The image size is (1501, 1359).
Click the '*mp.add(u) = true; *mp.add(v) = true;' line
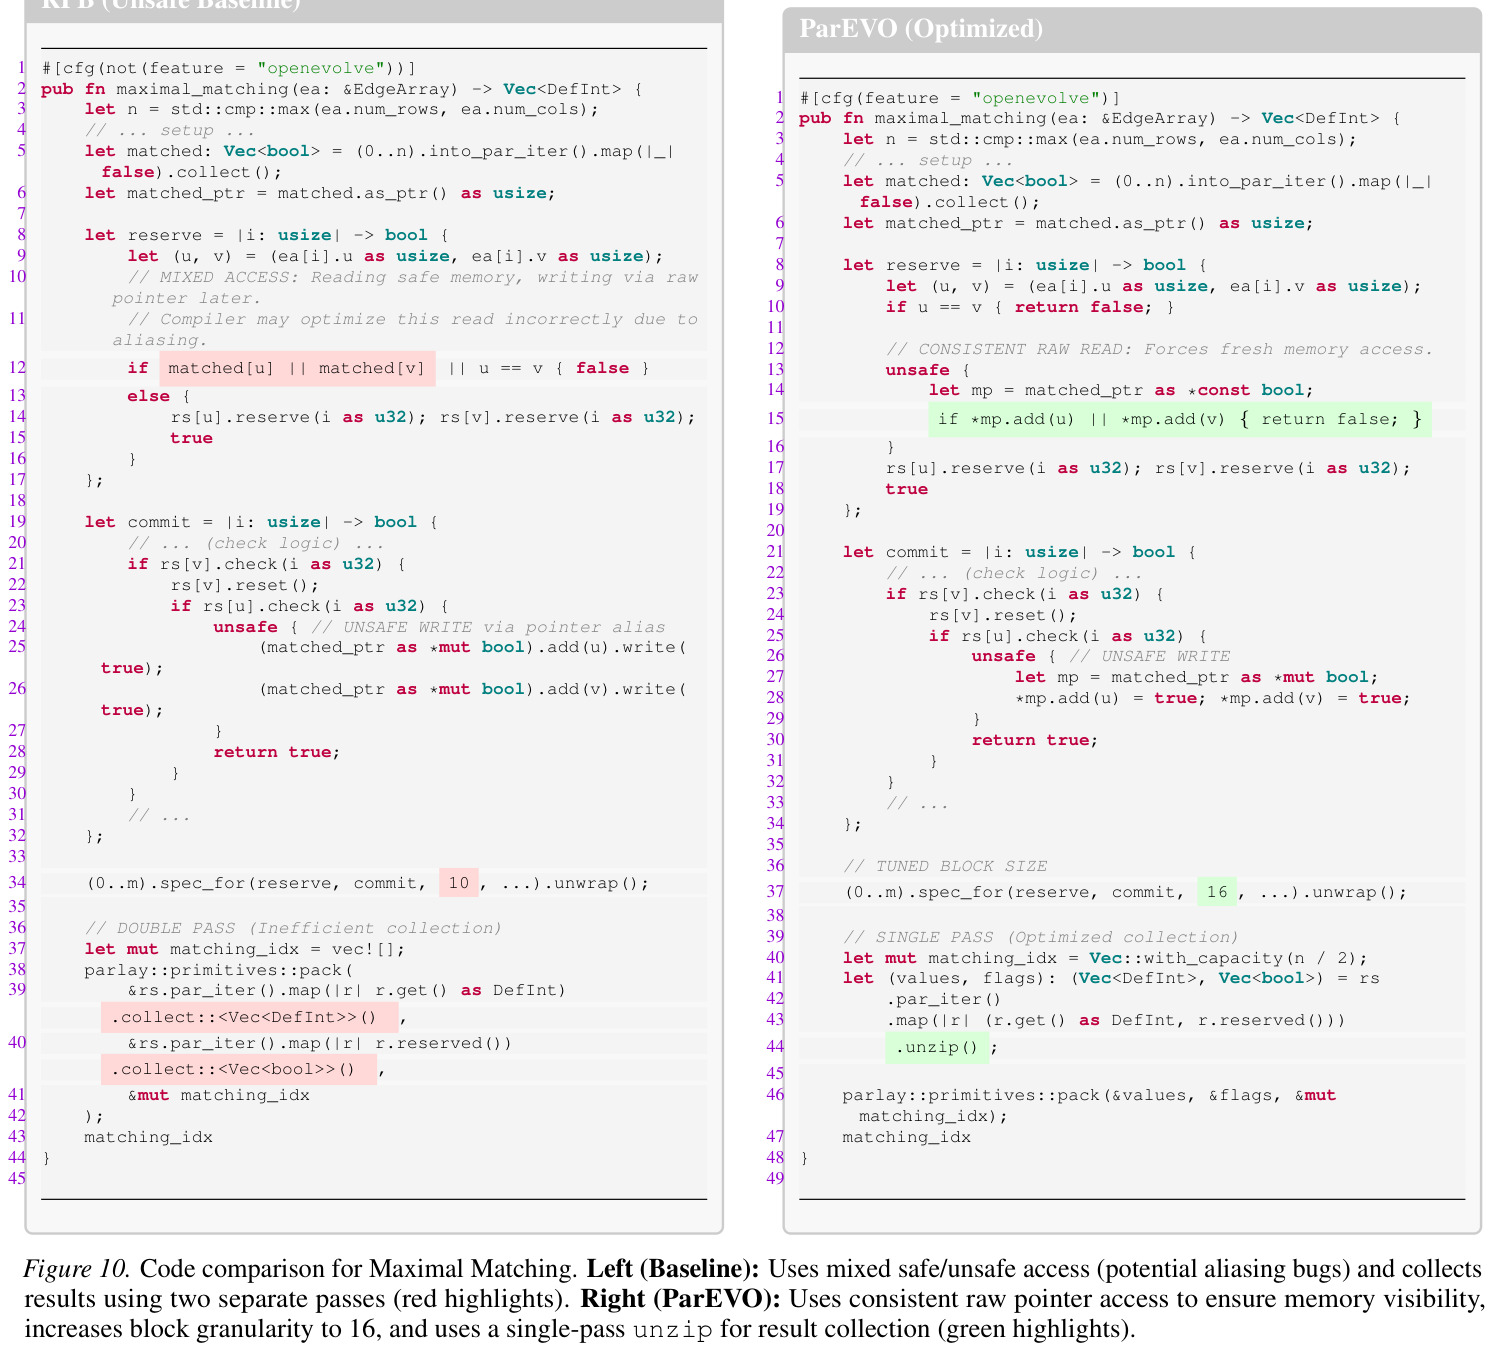[x=1213, y=698]
